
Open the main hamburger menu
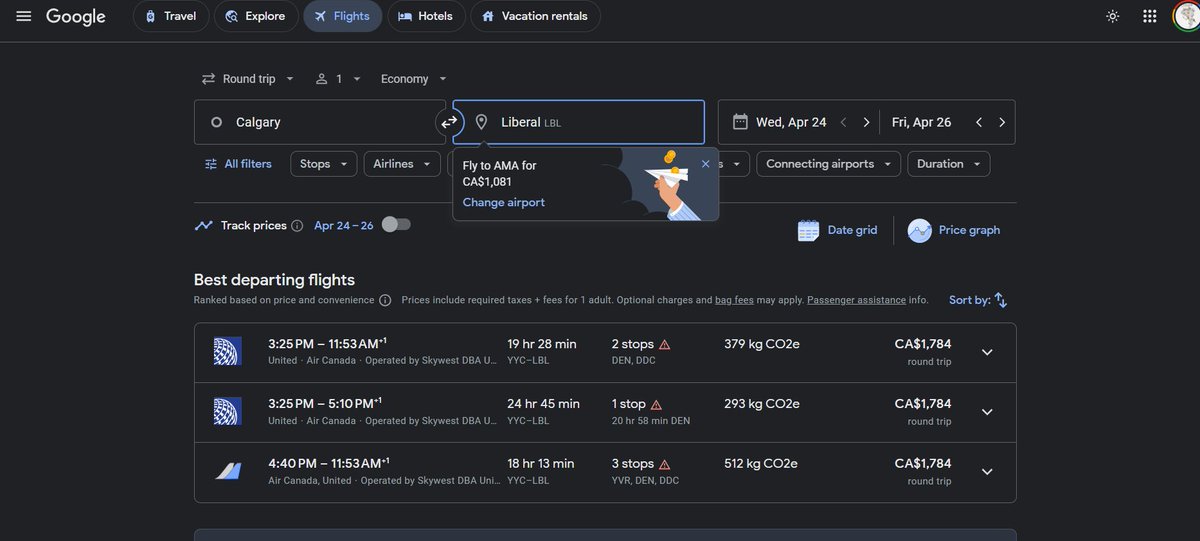(23, 16)
